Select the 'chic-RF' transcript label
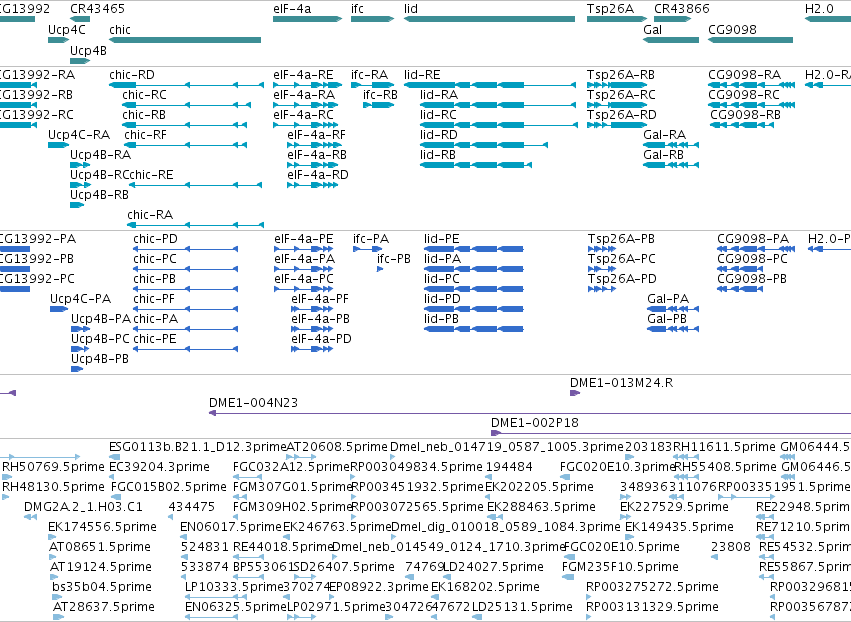Screen dimensions: 851x622 (145, 135)
